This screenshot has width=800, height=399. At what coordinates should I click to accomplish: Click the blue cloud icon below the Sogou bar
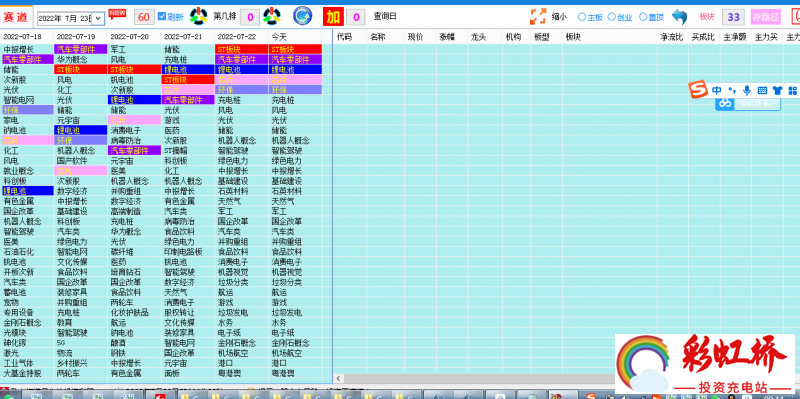[724, 104]
